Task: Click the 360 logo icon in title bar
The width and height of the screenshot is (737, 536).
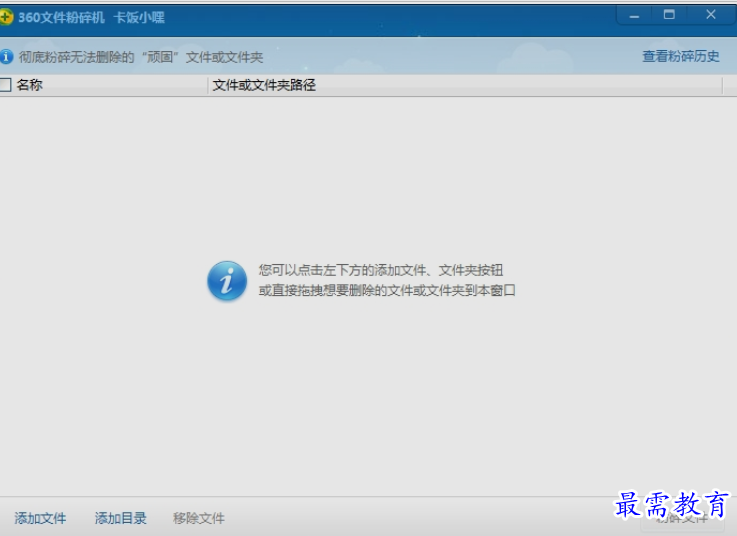Action: tap(6, 17)
